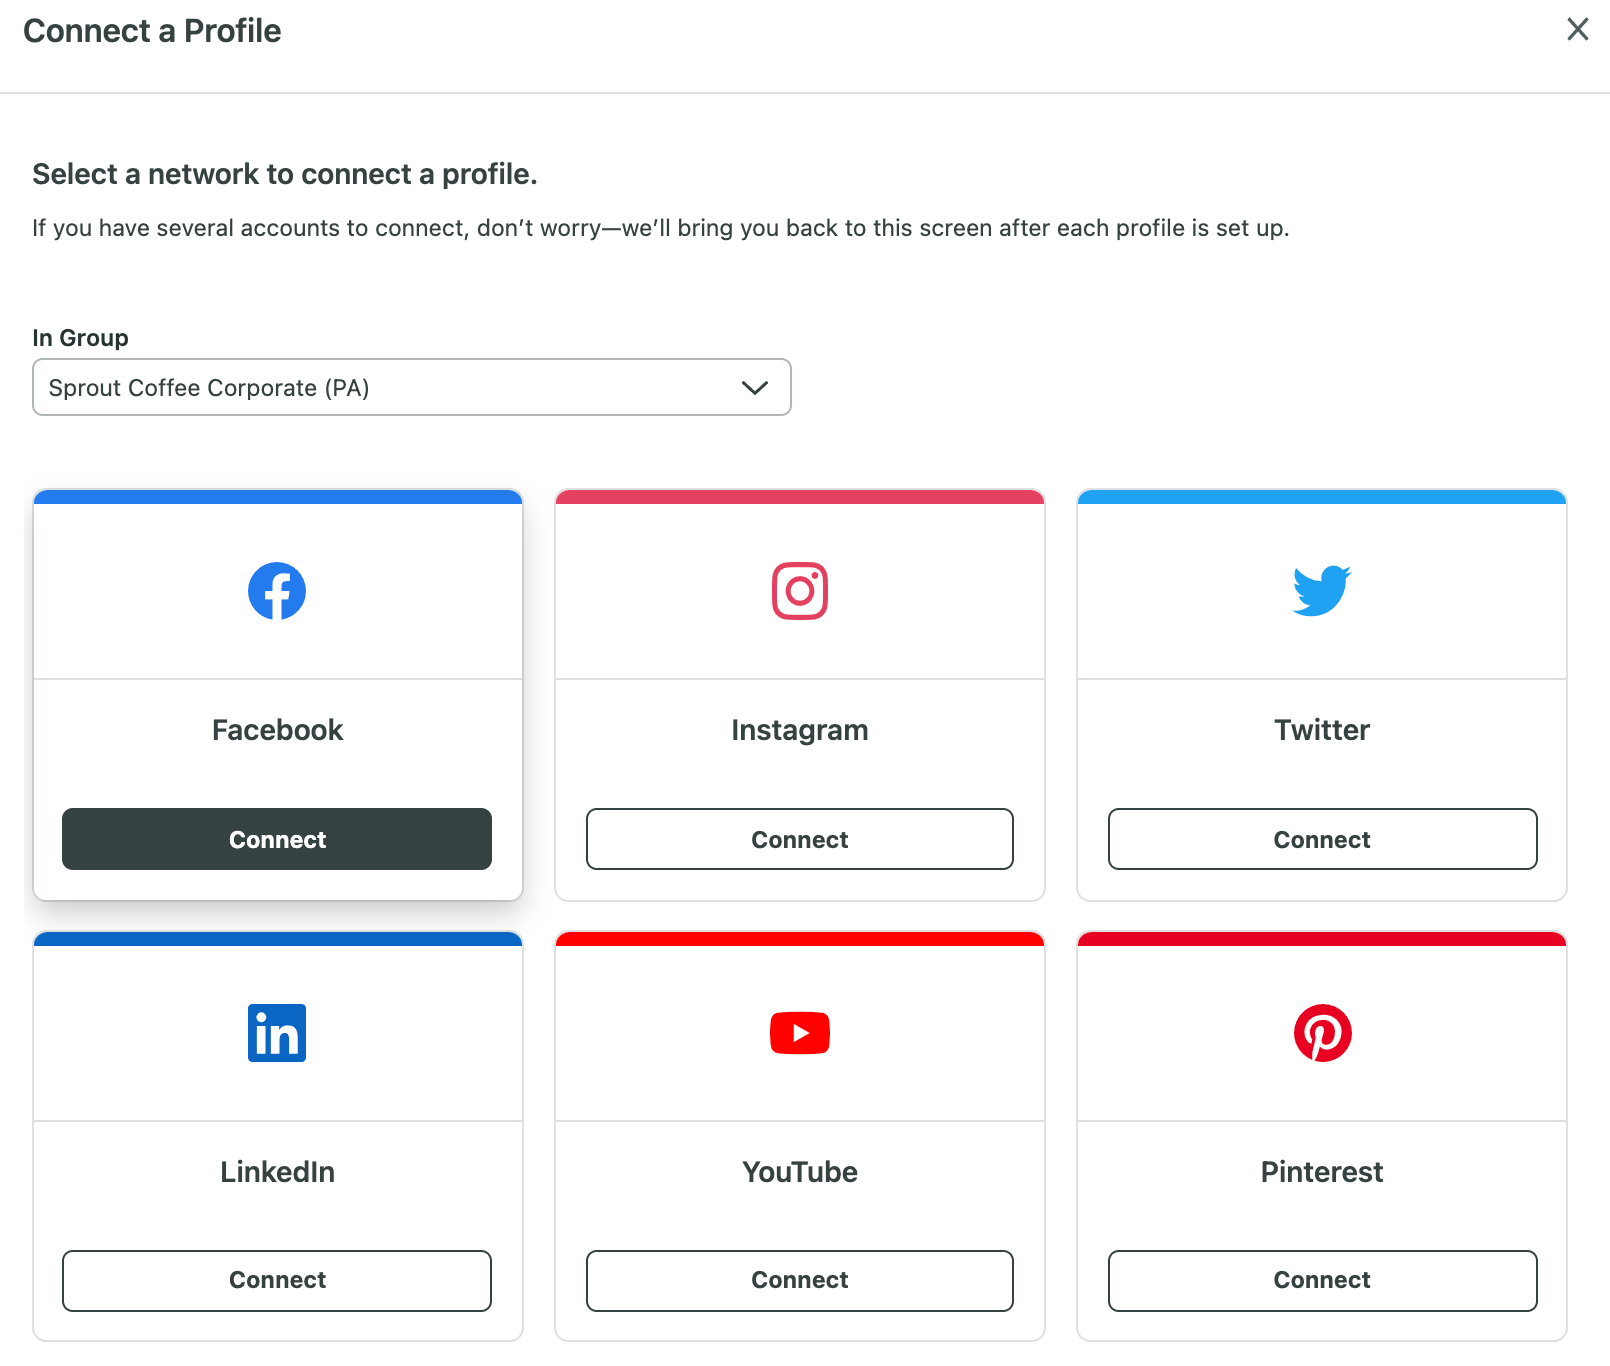Click the YouTube play icon

(x=799, y=1033)
